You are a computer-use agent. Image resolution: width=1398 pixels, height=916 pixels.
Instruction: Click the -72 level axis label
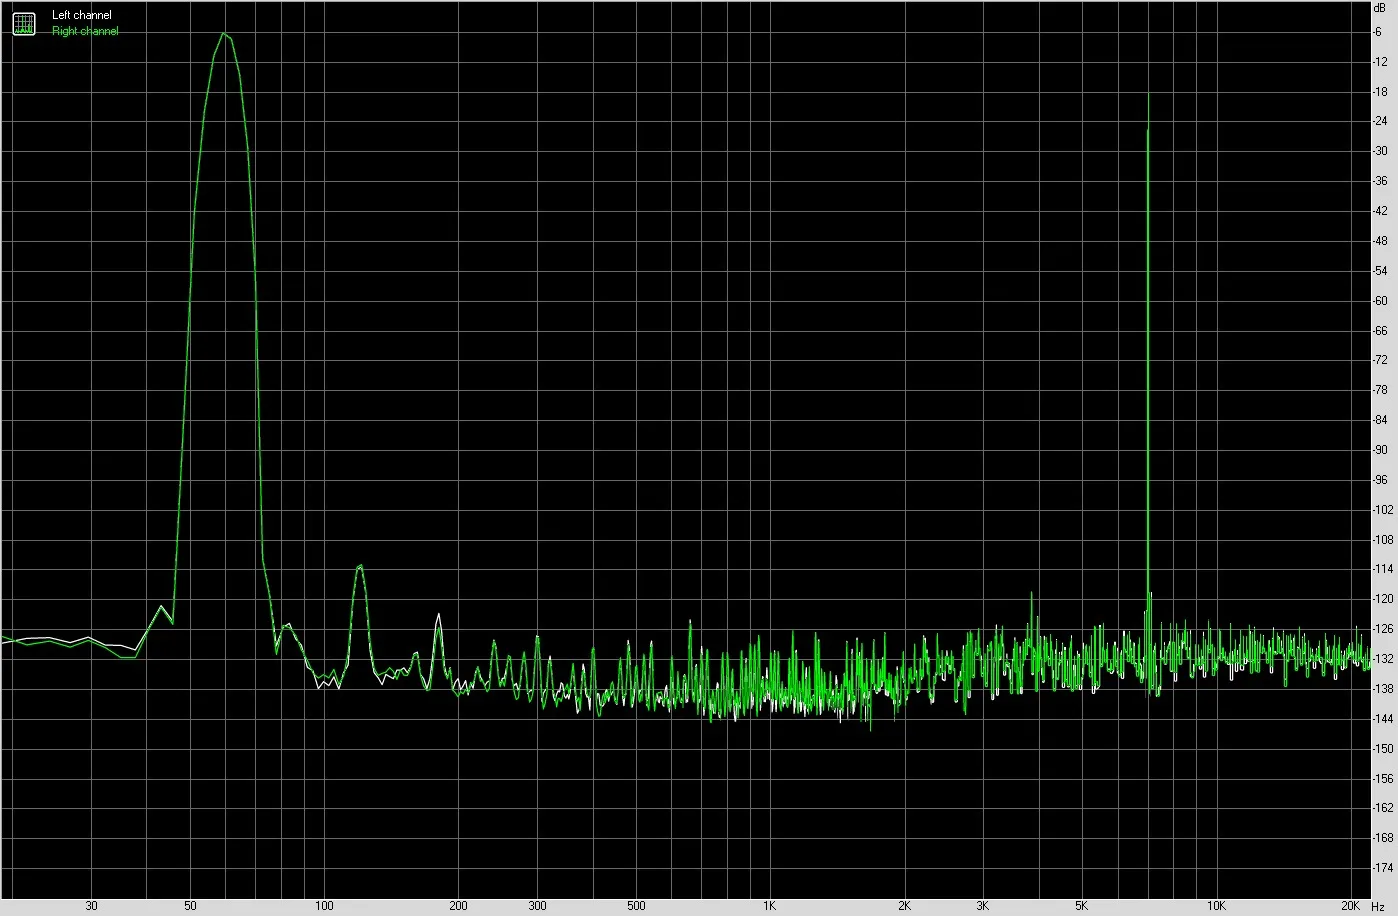(1380, 361)
